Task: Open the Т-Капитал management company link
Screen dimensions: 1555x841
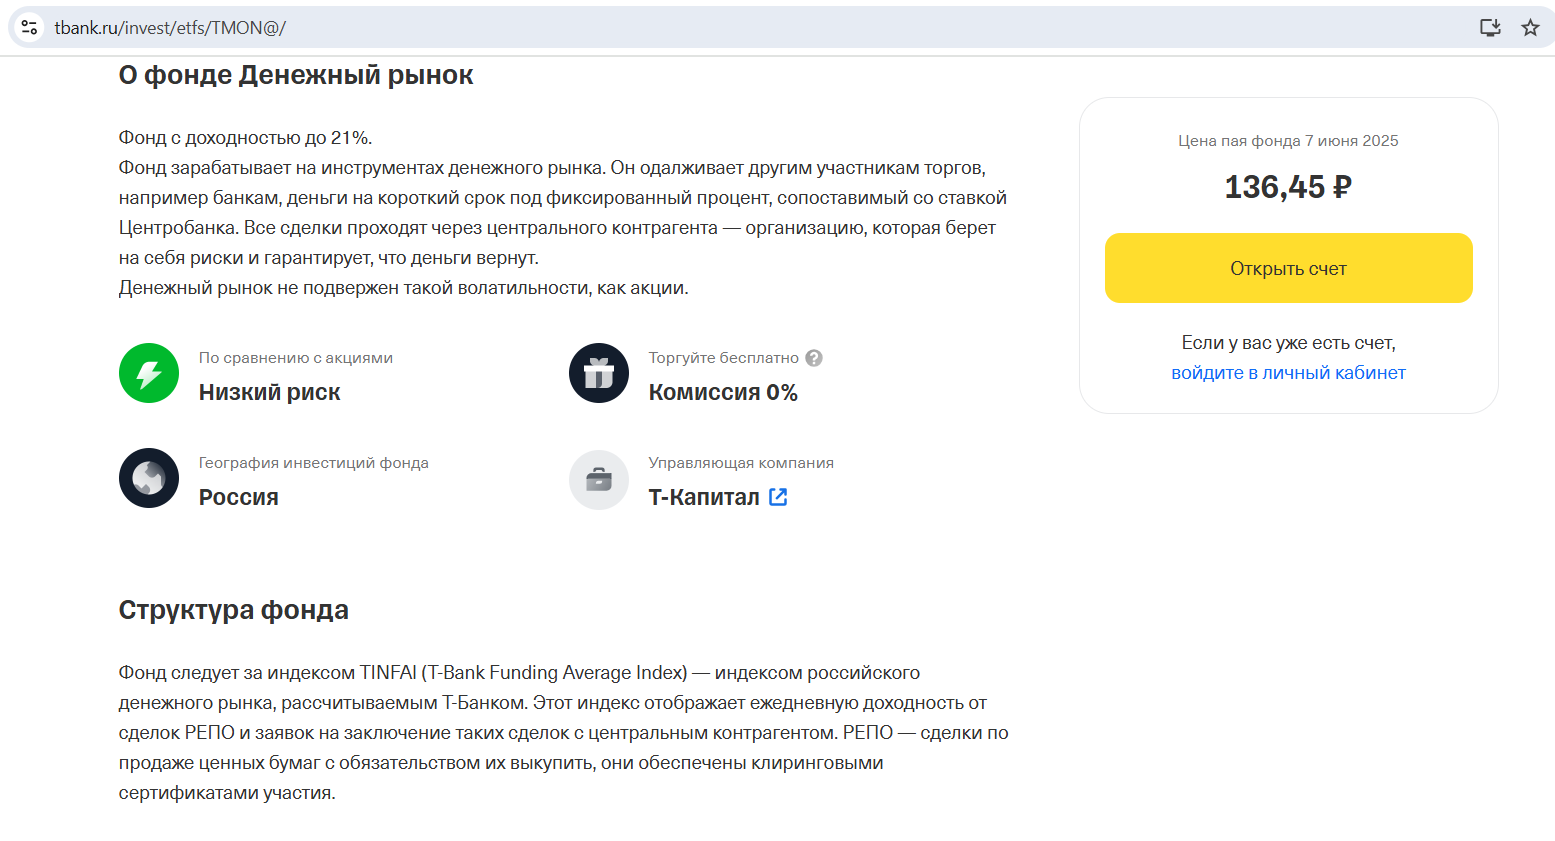Action: click(704, 497)
